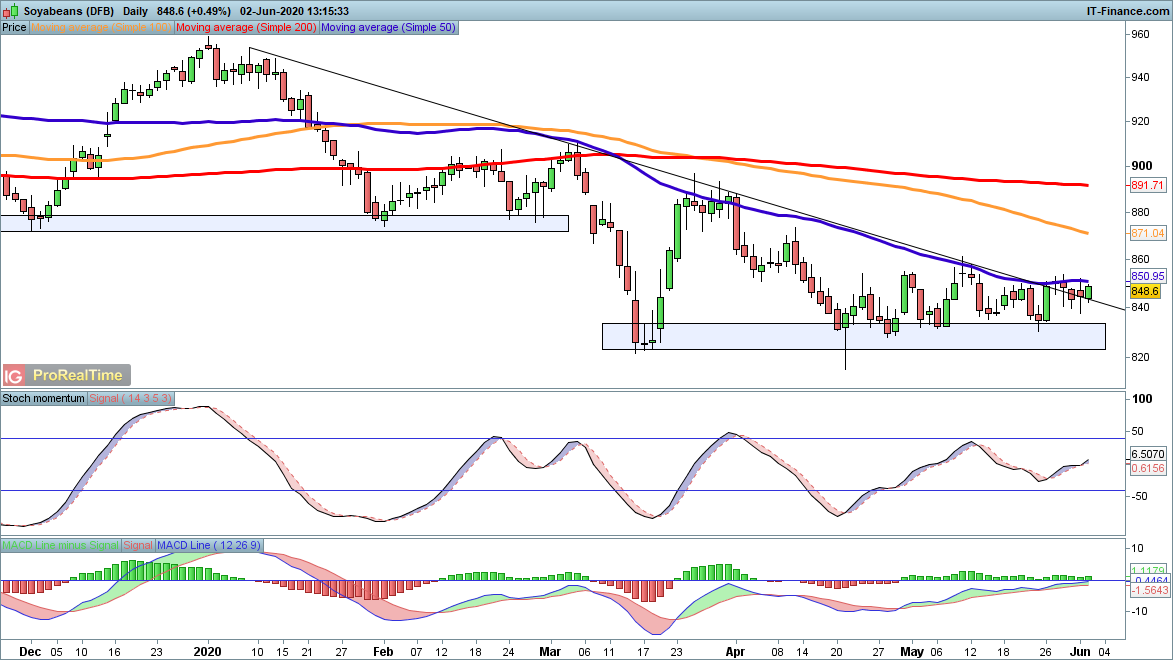
Task: Click the MACD Line (12 26 9) label
Action: [208, 546]
